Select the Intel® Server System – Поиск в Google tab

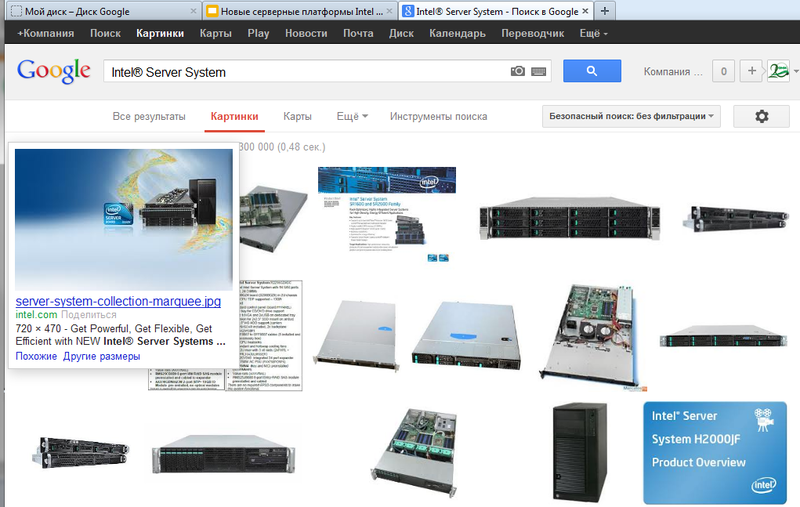[495, 11]
